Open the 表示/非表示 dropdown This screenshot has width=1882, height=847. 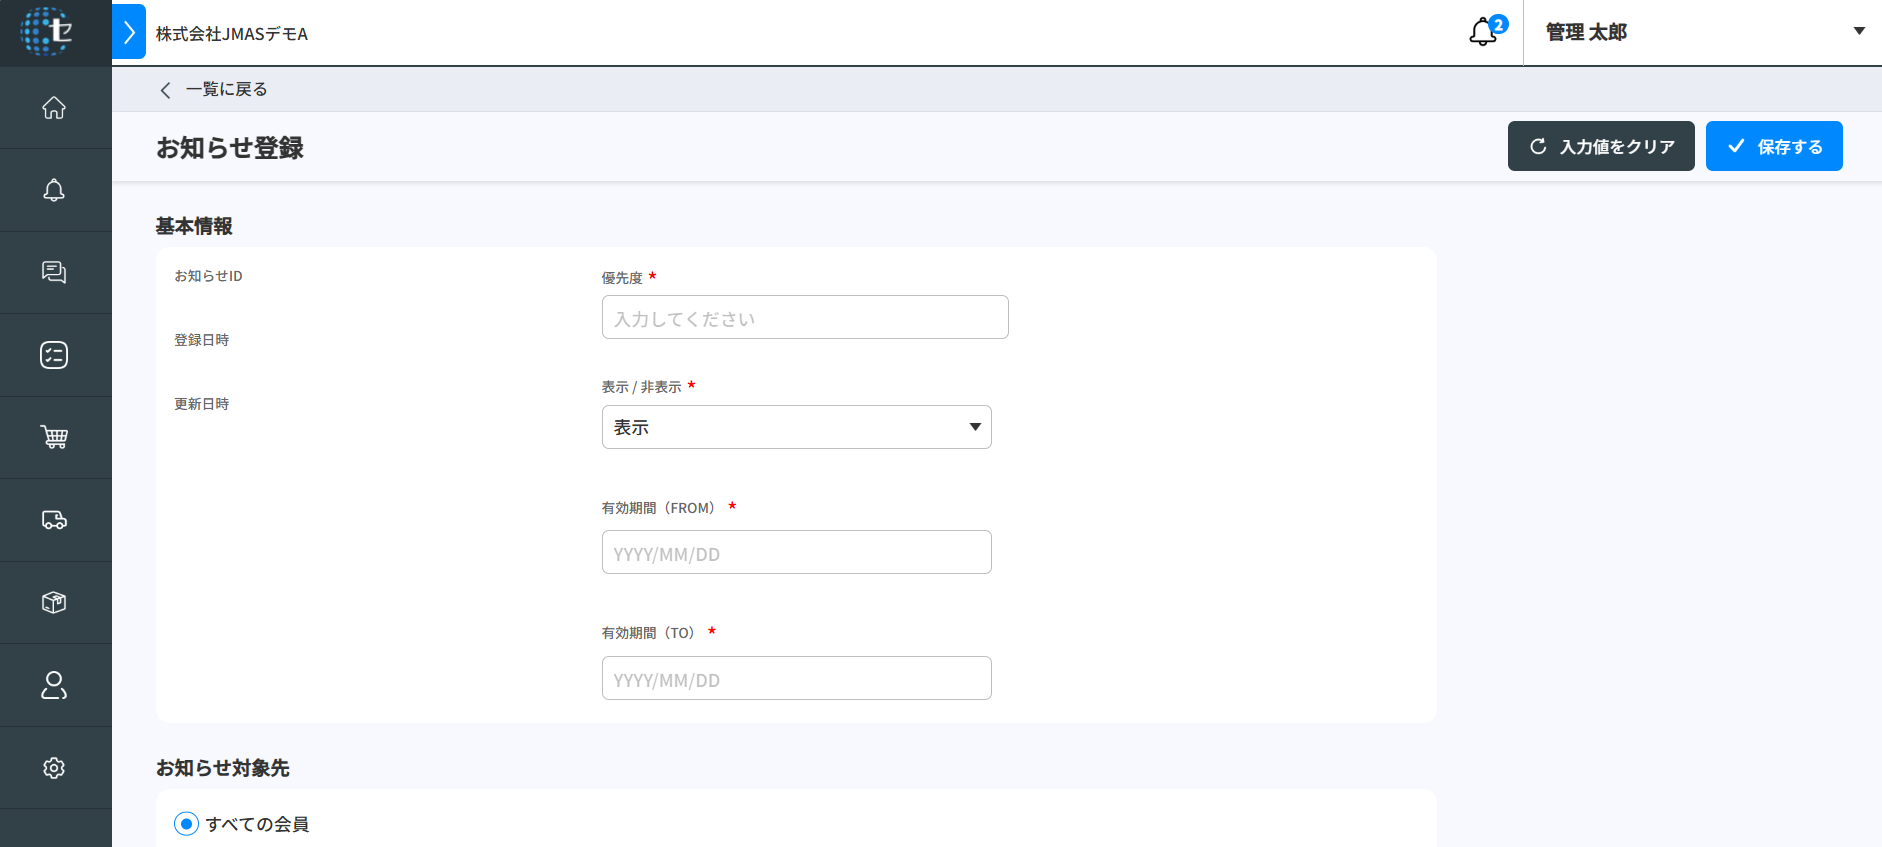[x=796, y=427]
